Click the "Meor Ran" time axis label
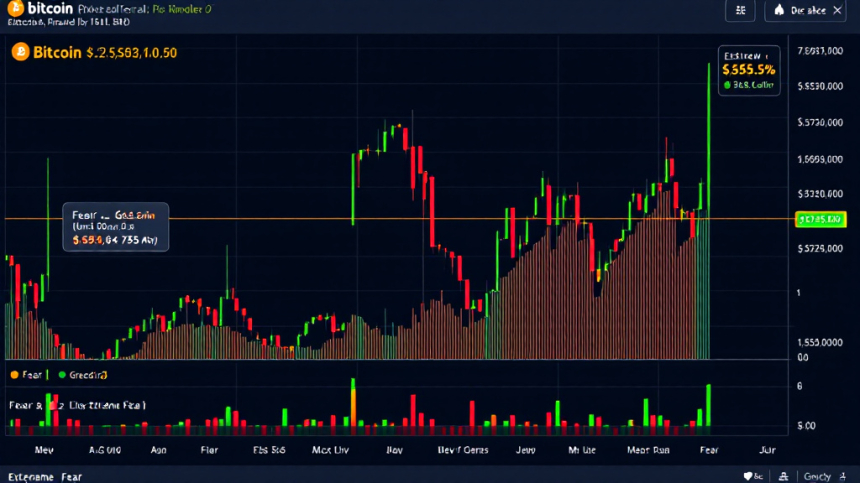This screenshot has height=483, width=860. click(648, 450)
